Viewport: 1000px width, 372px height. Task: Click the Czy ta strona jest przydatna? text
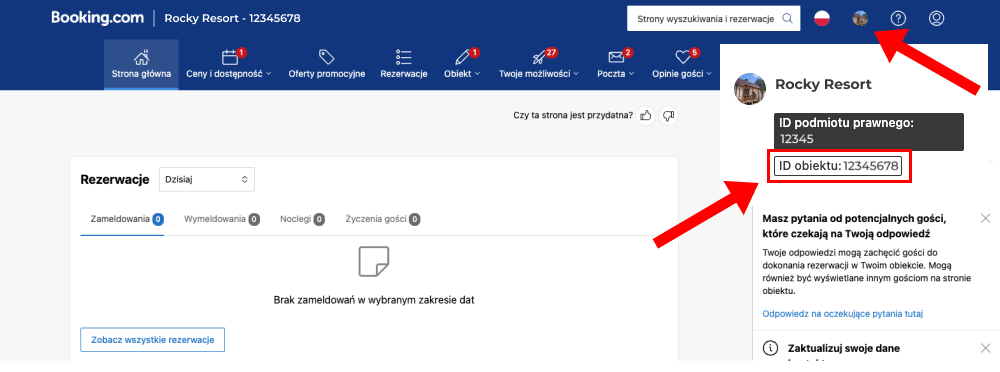pyautogui.click(x=573, y=115)
